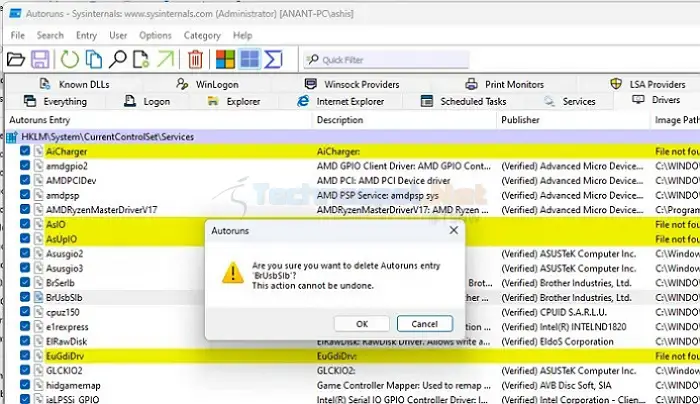700x404 pixels.
Task: Select the ElRawDisk entry row
Action: tap(353, 341)
